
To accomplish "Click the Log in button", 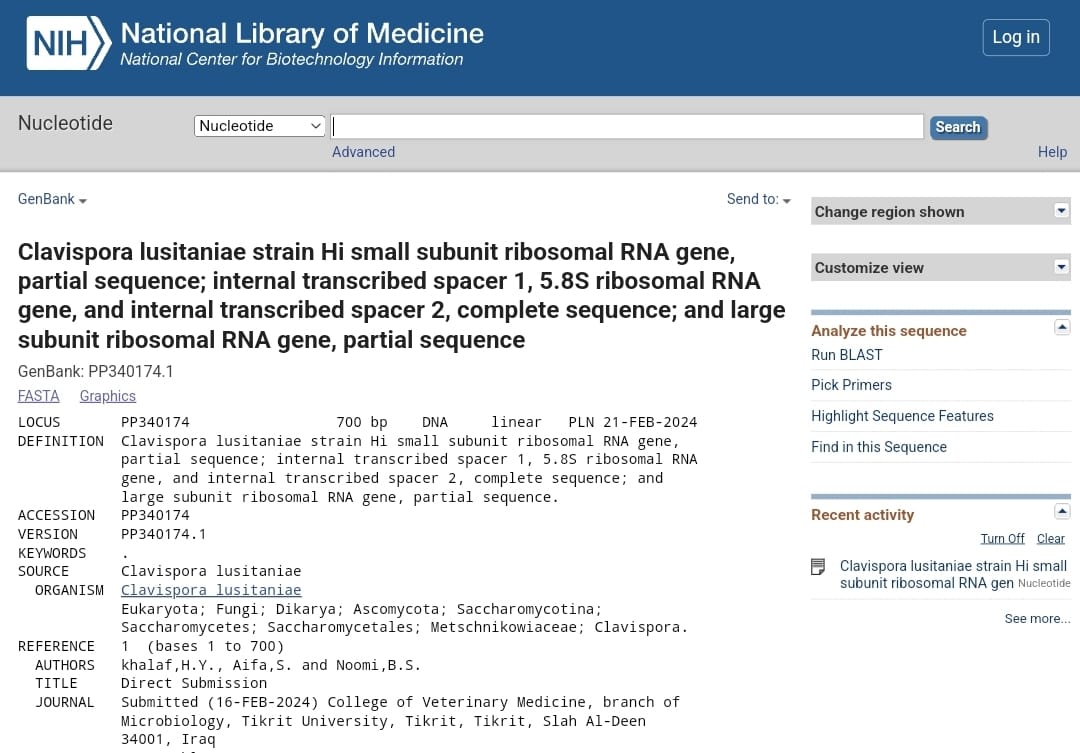I will click(x=1015, y=38).
